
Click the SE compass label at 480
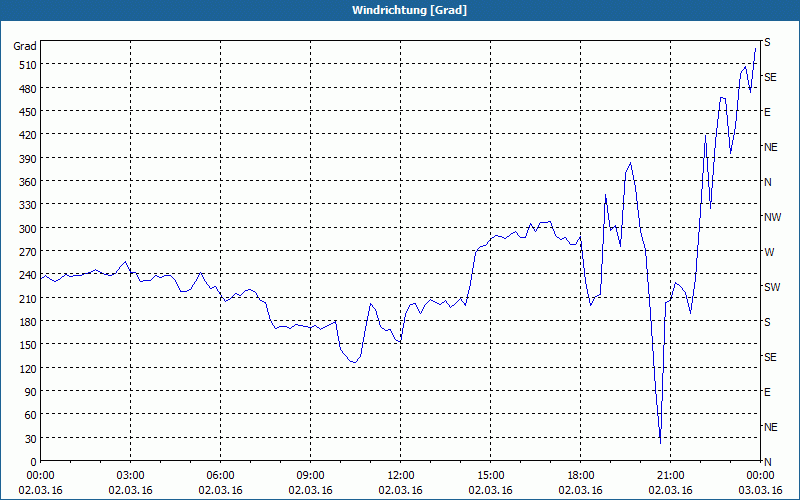click(x=770, y=77)
